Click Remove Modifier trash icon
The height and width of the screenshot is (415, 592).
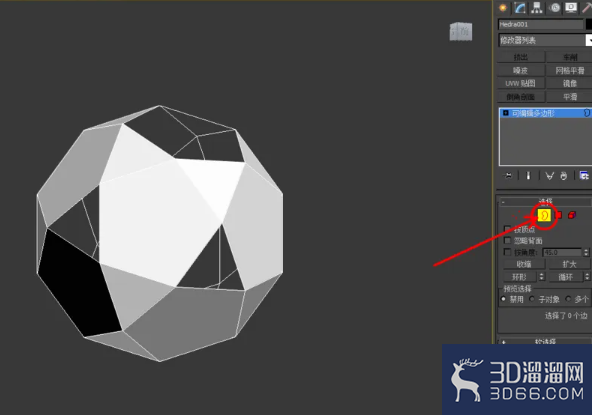click(564, 176)
